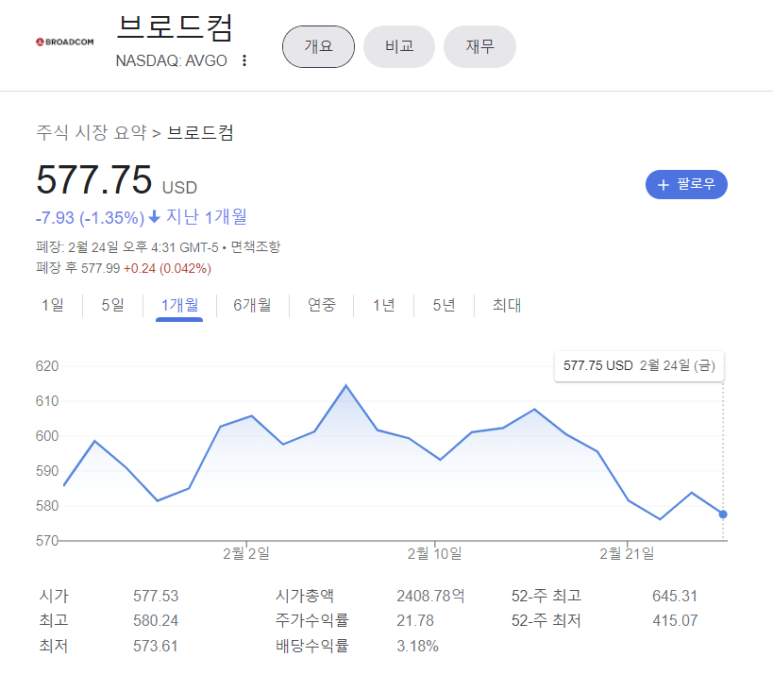Open the three-dot menu beside NASDAQ: AVGO
The height and width of the screenshot is (674, 773).
[x=244, y=61]
